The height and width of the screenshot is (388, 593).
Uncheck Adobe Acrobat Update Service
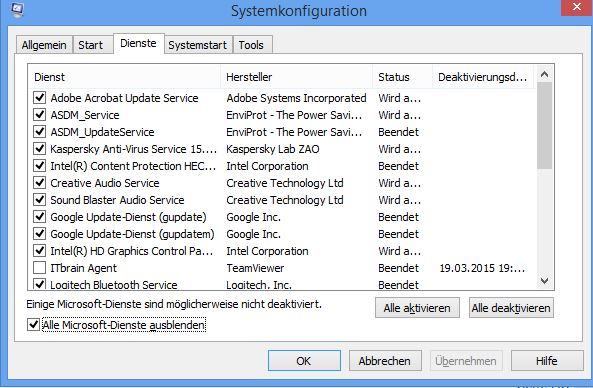(x=39, y=97)
